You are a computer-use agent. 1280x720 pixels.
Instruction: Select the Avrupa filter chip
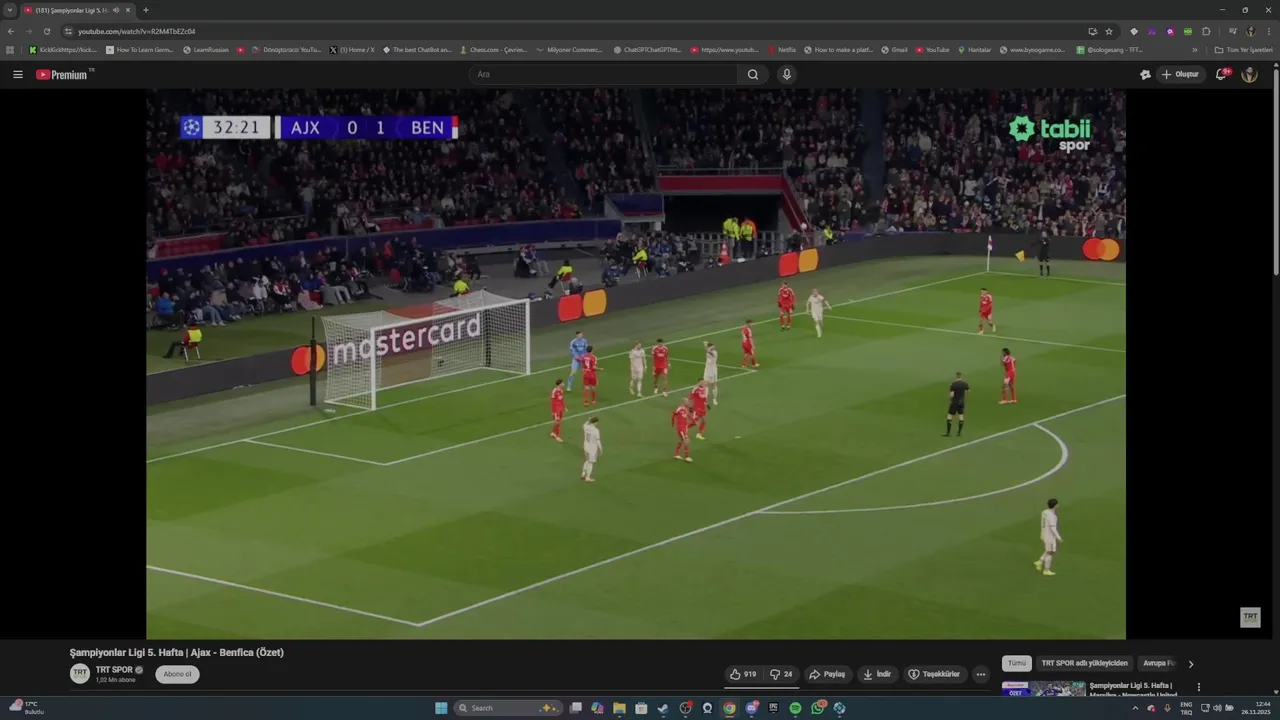[1158, 663]
